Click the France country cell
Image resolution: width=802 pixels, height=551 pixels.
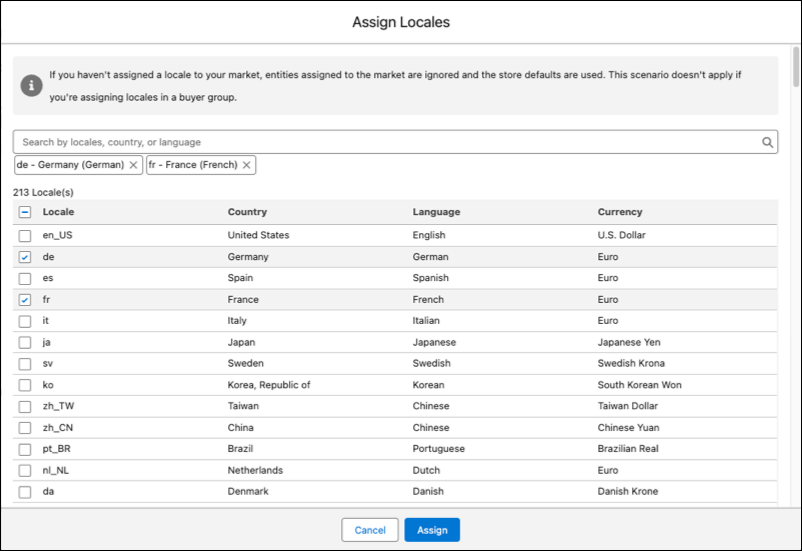[x=243, y=299]
